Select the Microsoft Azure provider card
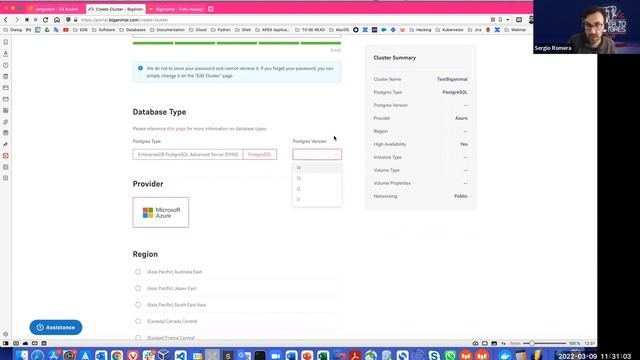Image resolution: width=640 pixels, height=360 pixels. point(161,212)
